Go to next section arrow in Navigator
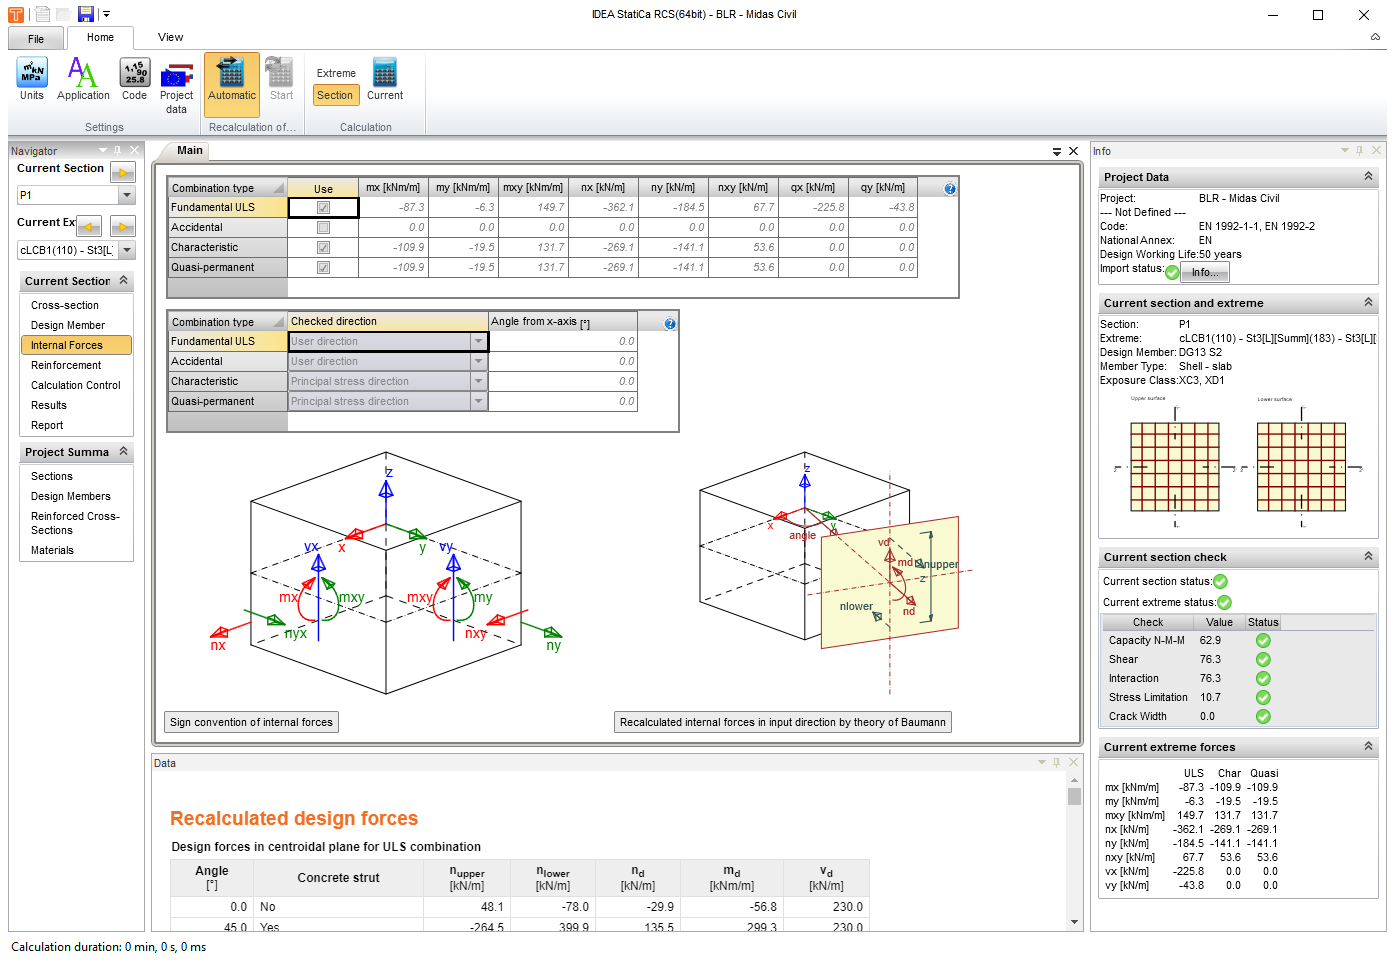The width and height of the screenshot is (1395, 970). 123,172
